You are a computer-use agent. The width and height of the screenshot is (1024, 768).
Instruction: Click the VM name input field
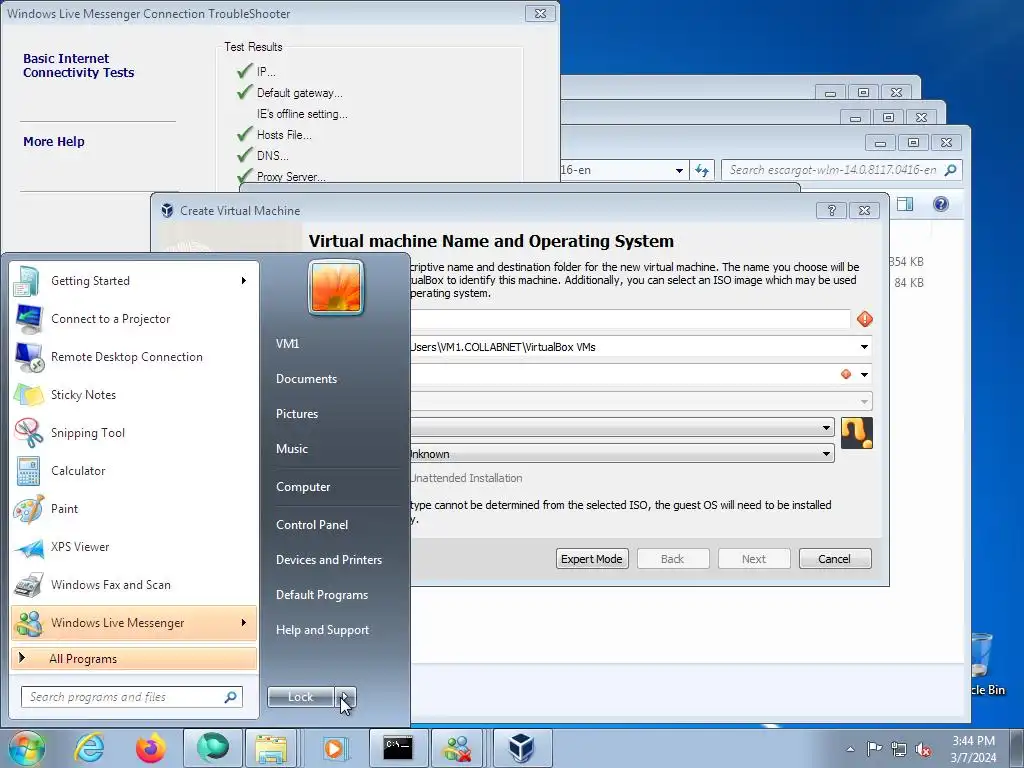(x=630, y=319)
